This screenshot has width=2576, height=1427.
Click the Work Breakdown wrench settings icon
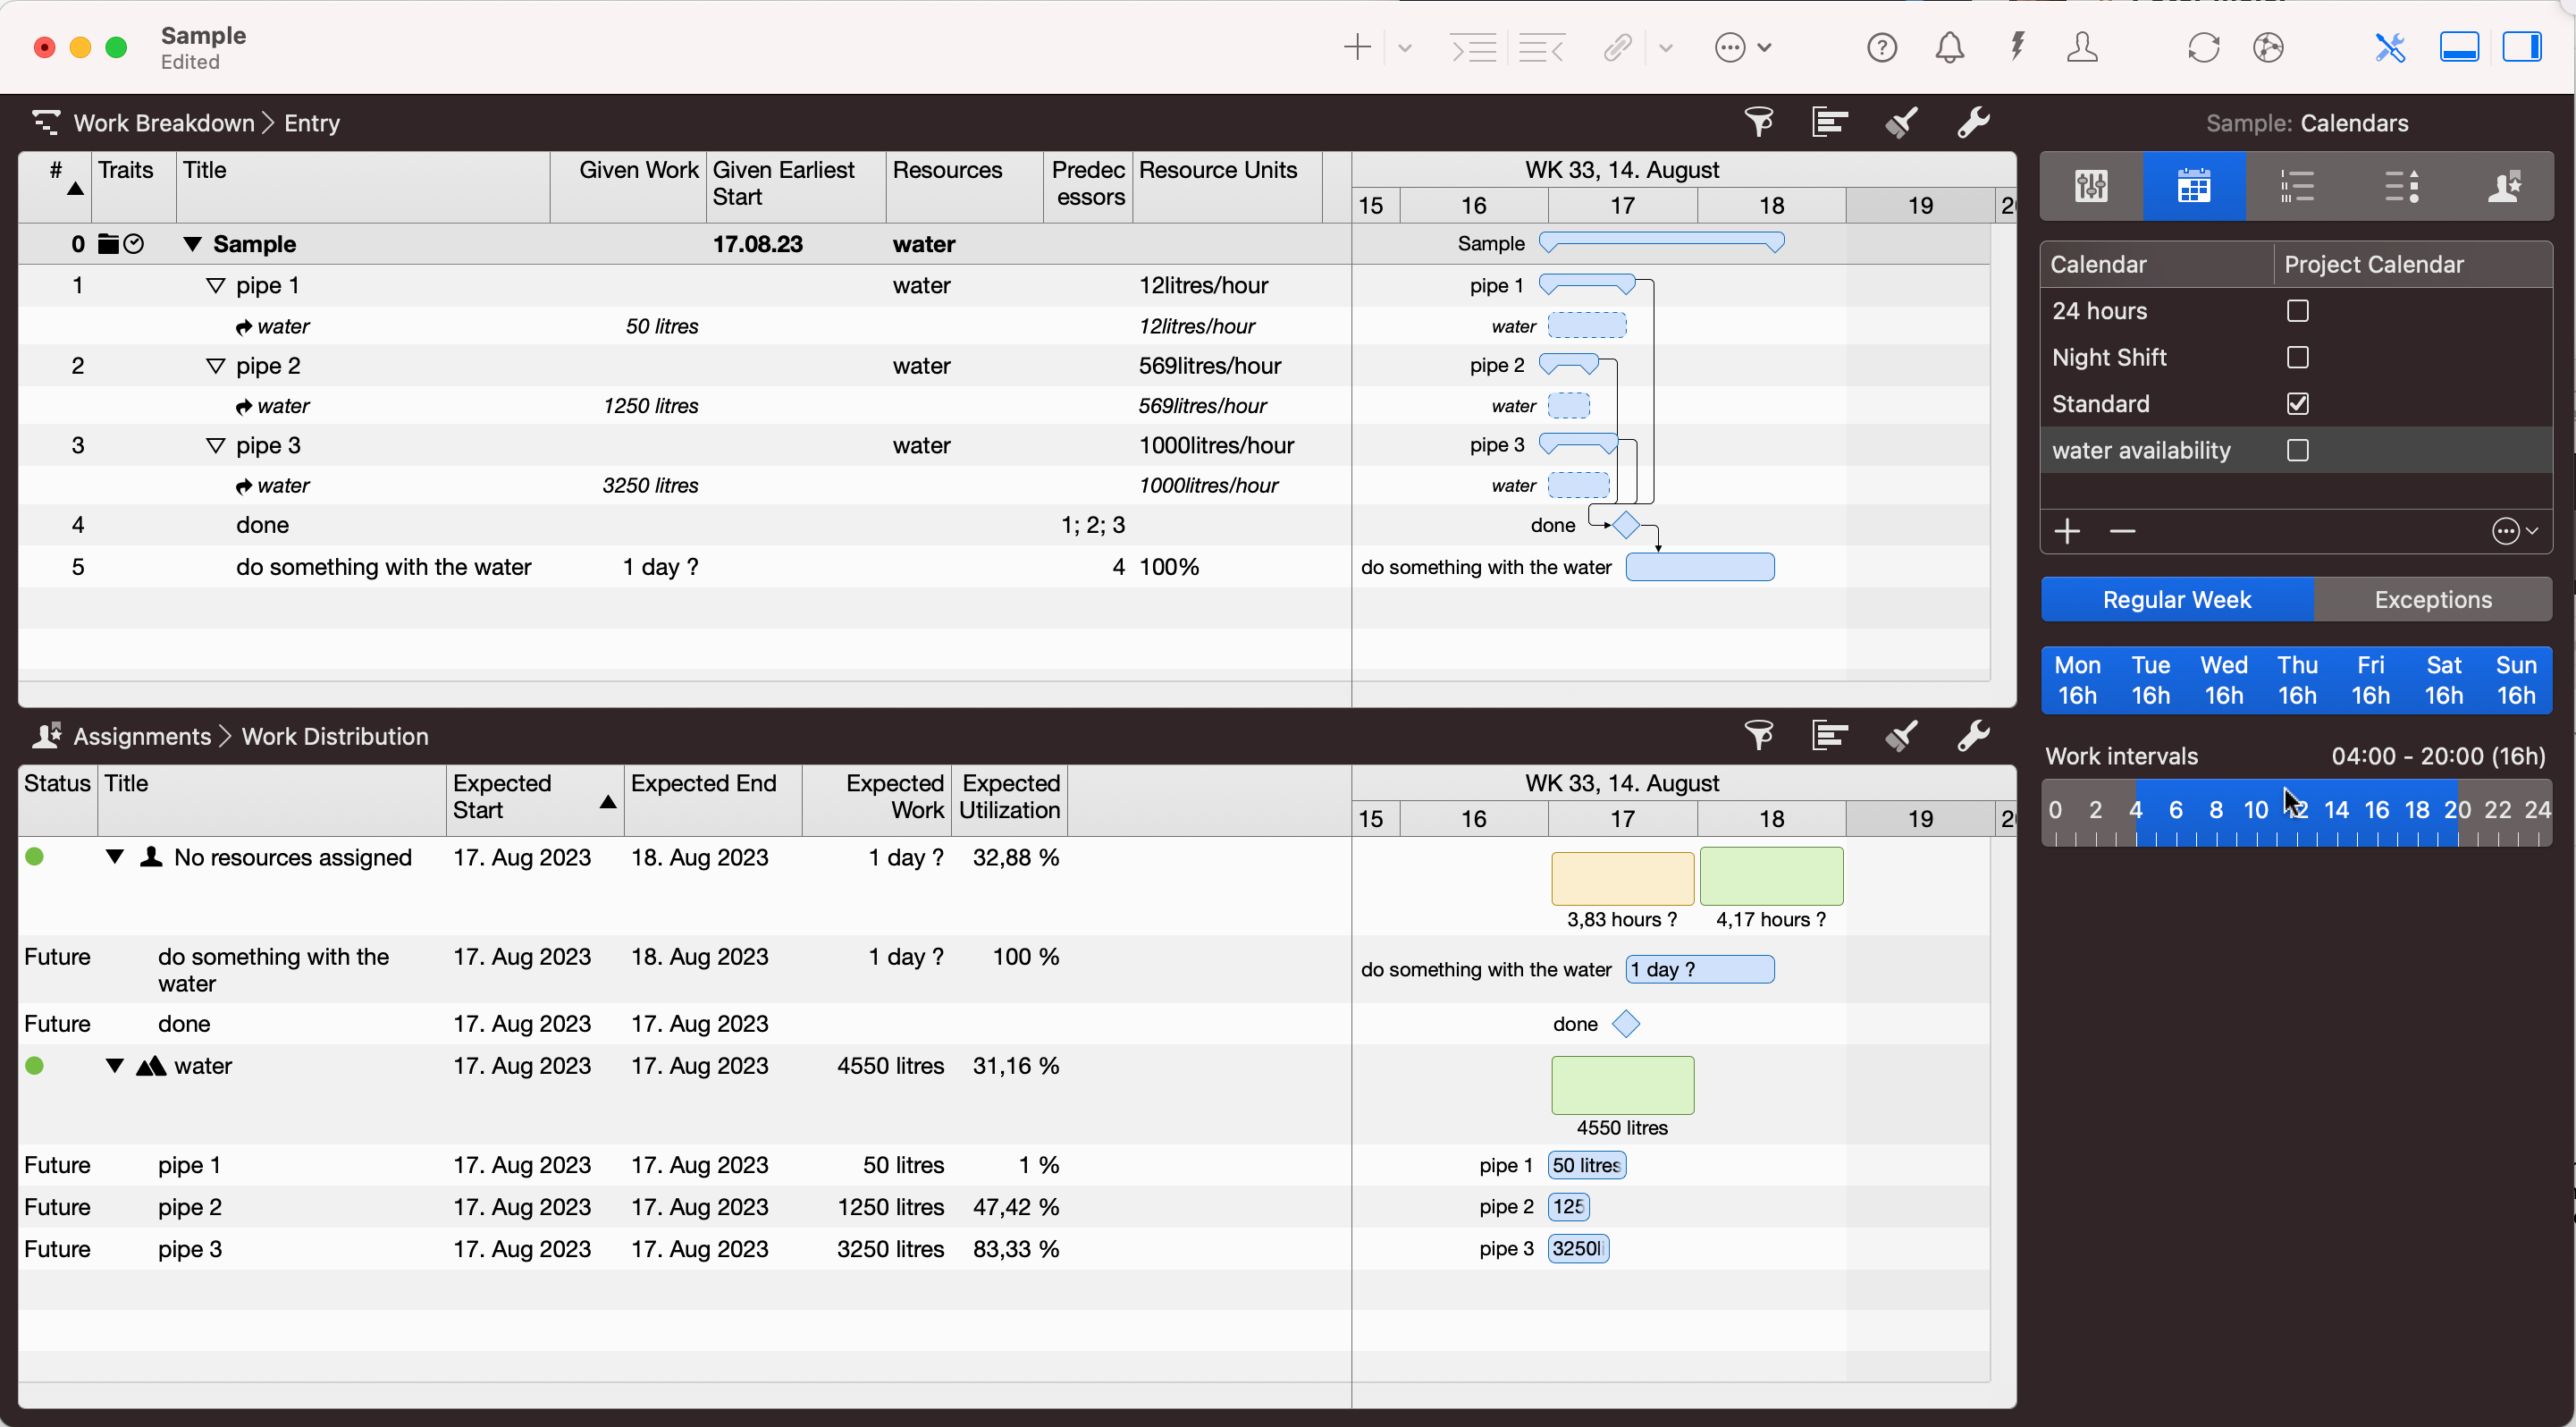(x=1972, y=123)
